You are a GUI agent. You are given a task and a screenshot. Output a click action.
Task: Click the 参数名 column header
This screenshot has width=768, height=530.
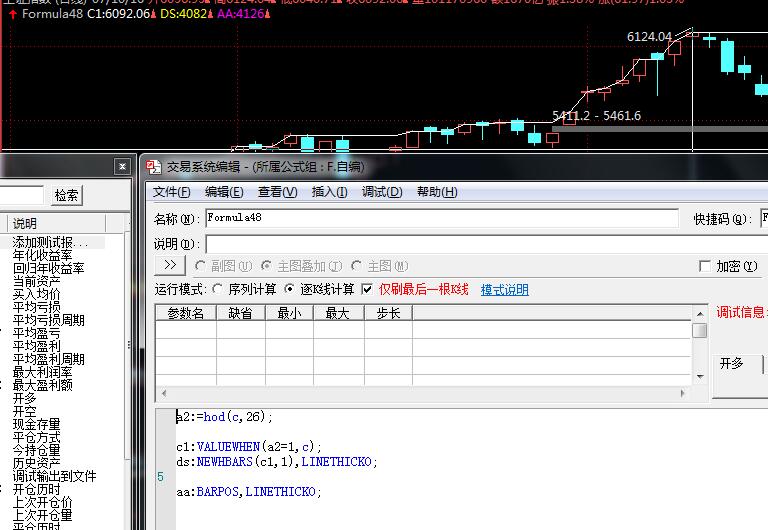coord(186,313)
